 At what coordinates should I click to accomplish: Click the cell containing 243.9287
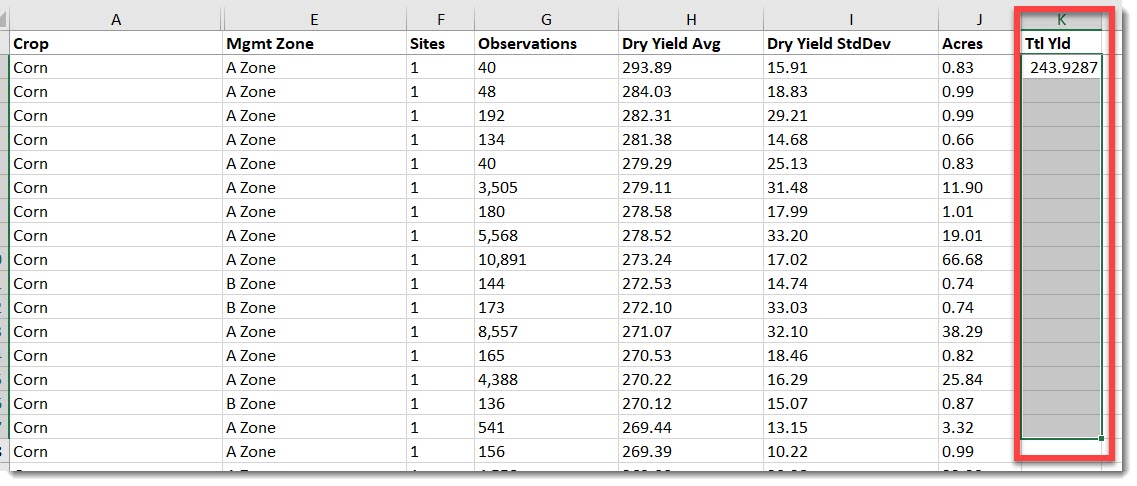click(1061, 67)
